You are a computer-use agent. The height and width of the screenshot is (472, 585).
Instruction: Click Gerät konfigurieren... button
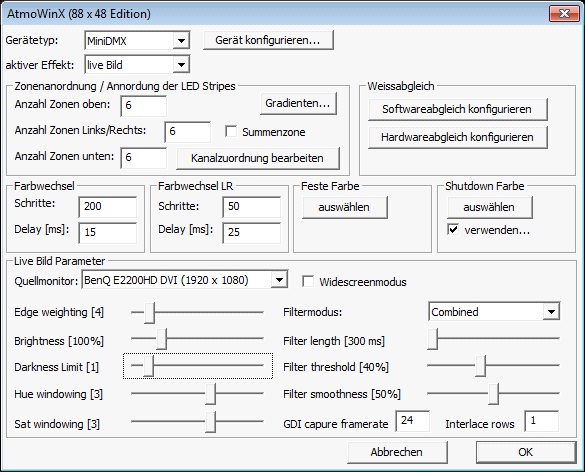click(268, 40)
